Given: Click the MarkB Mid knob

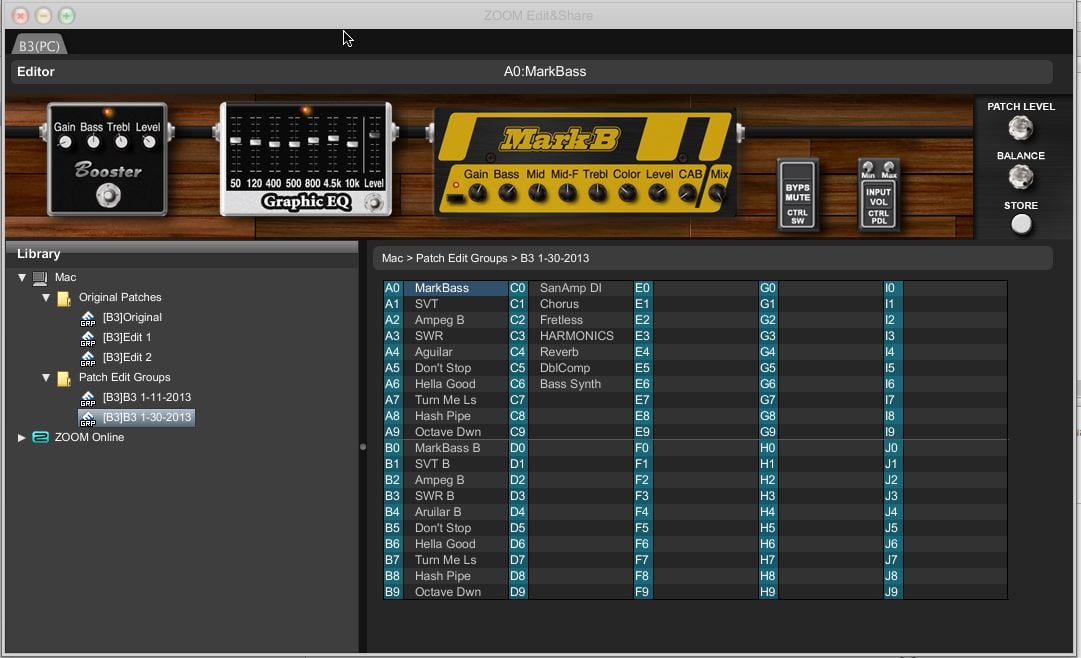Looking at the screenshot, I should [537, 194].
